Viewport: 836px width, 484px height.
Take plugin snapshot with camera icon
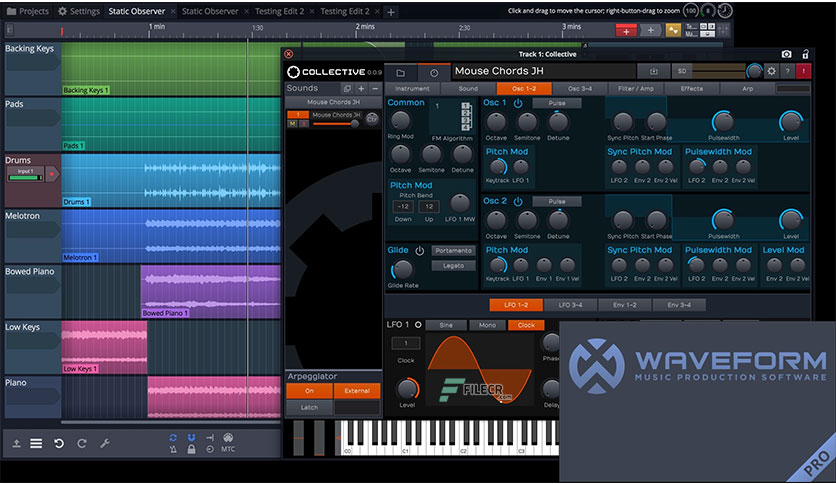click(x=786, y=54)
